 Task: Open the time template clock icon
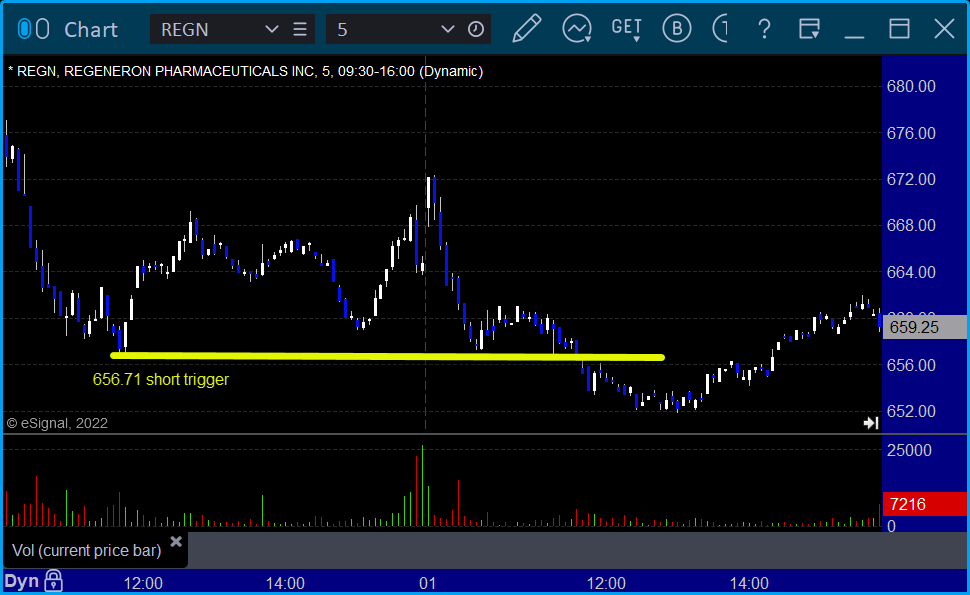(x=476, y=29)
